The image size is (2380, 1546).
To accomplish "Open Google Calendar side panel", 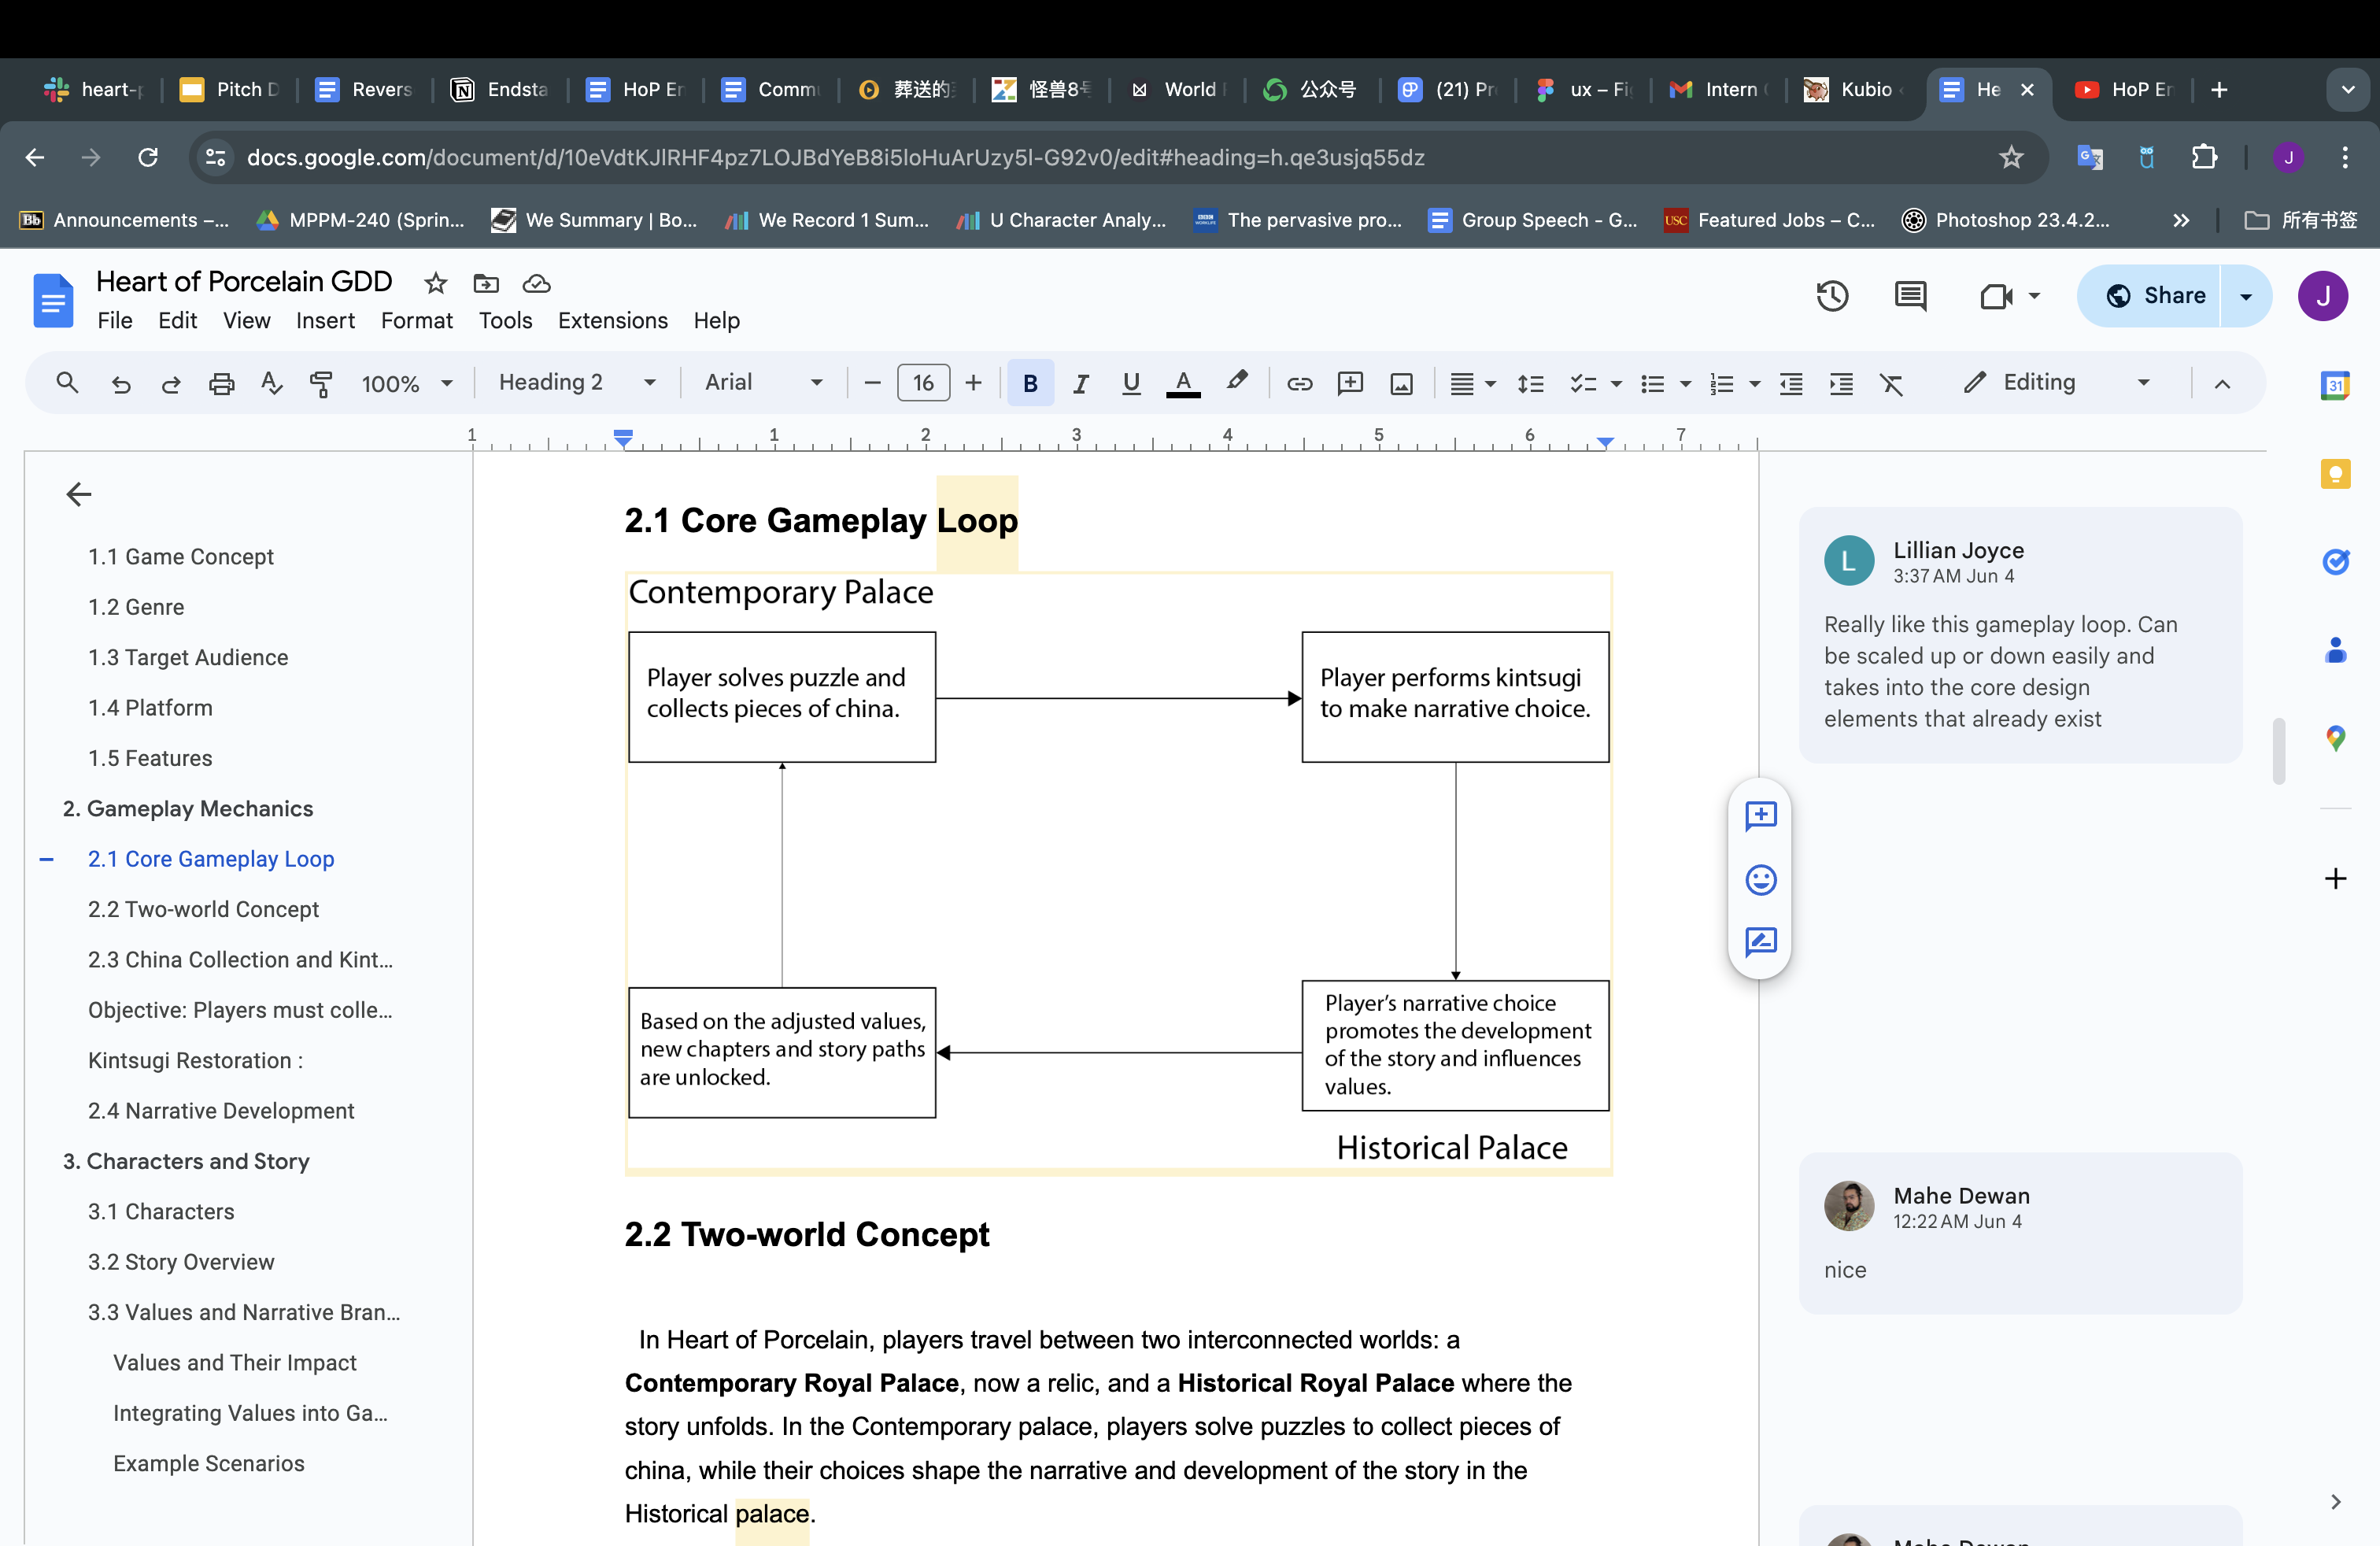I will [2335, 385].
